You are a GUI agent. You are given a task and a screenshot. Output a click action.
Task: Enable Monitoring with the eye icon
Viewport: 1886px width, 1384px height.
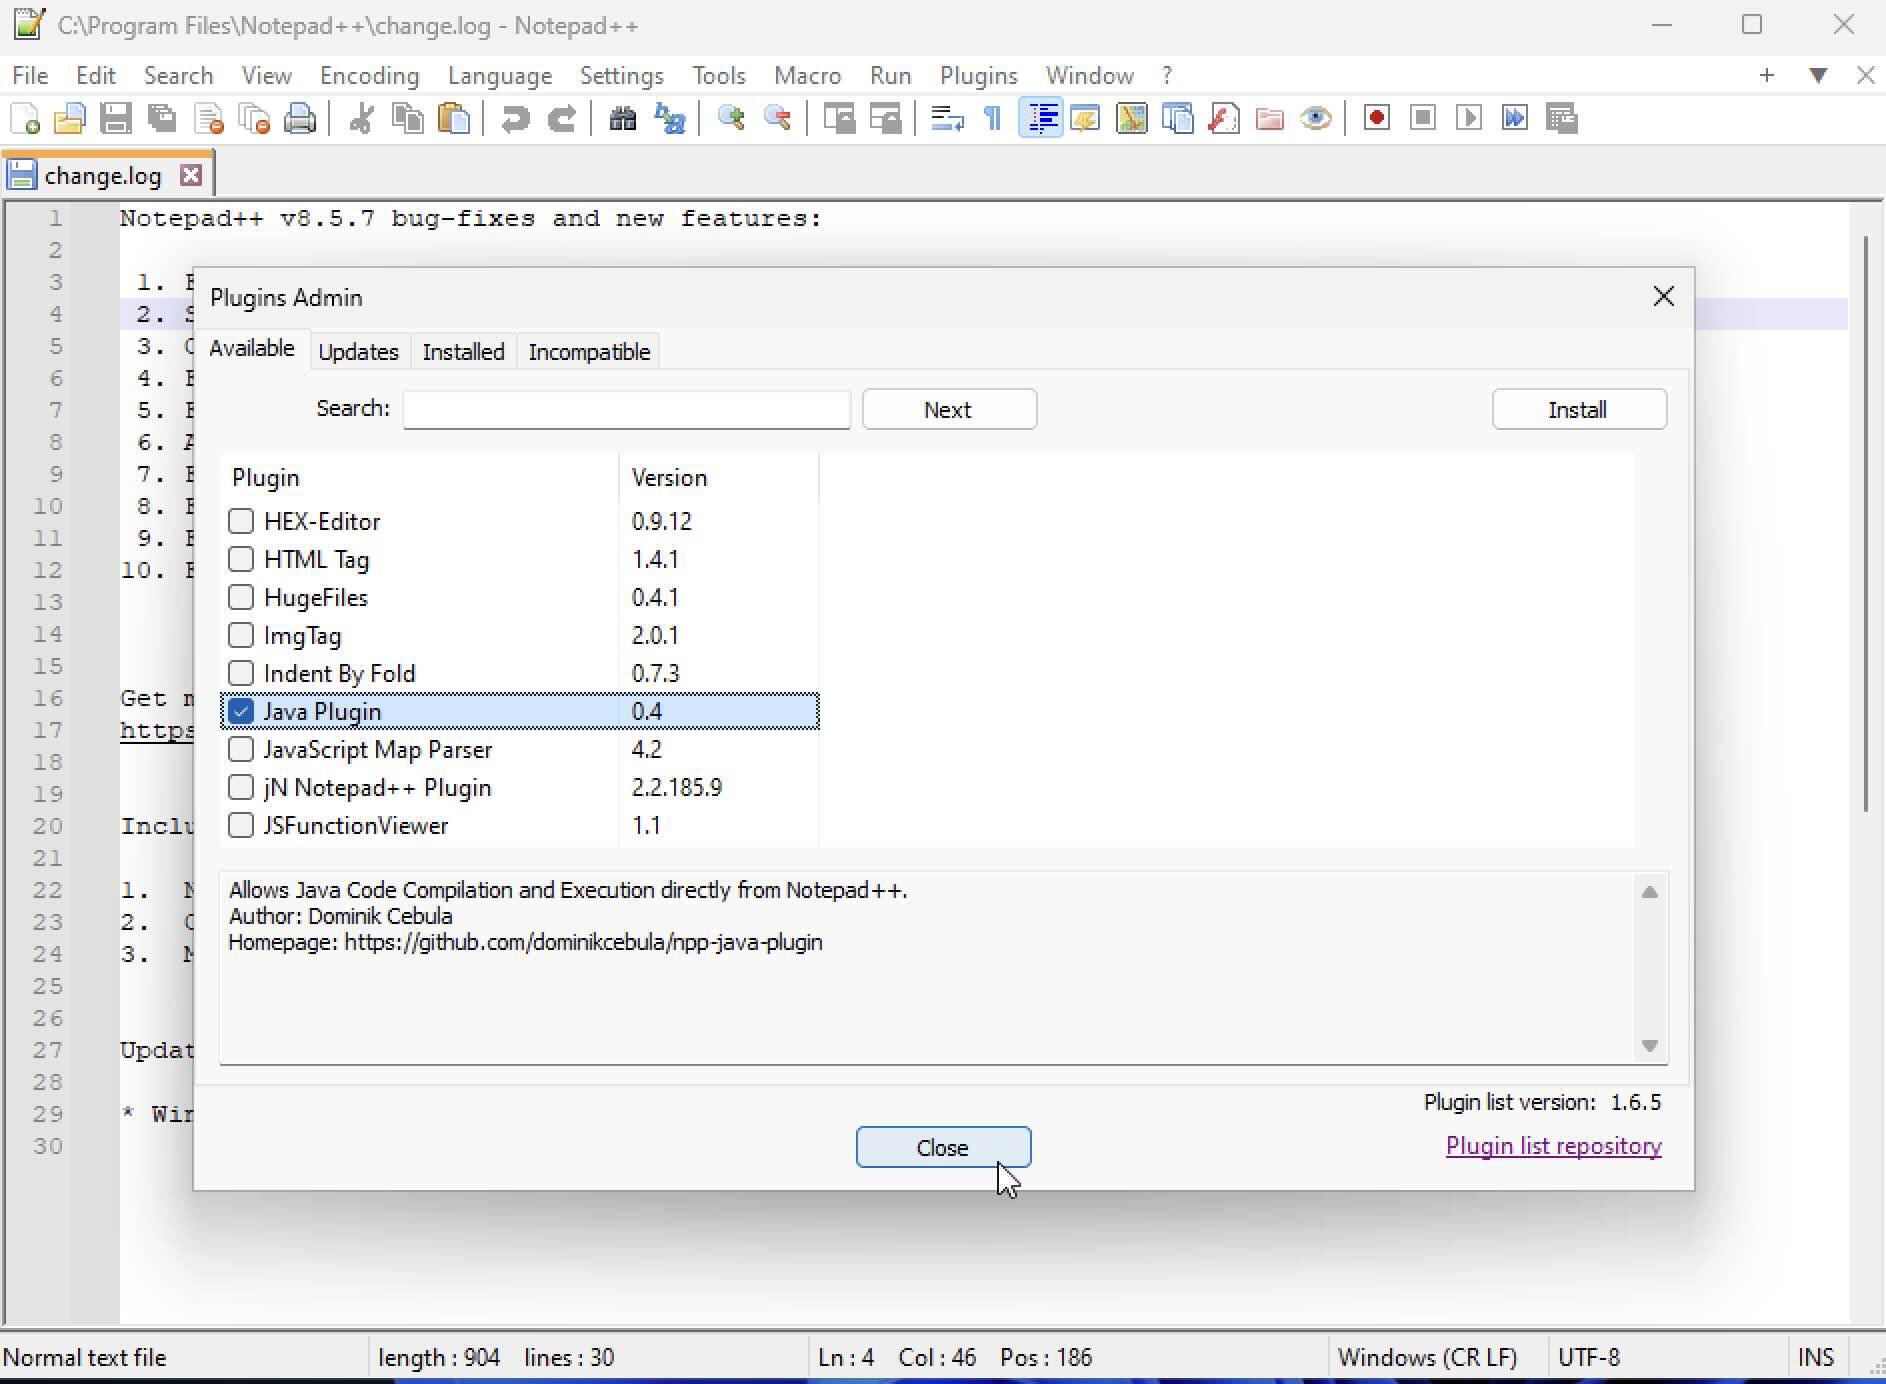(1315, 118)
